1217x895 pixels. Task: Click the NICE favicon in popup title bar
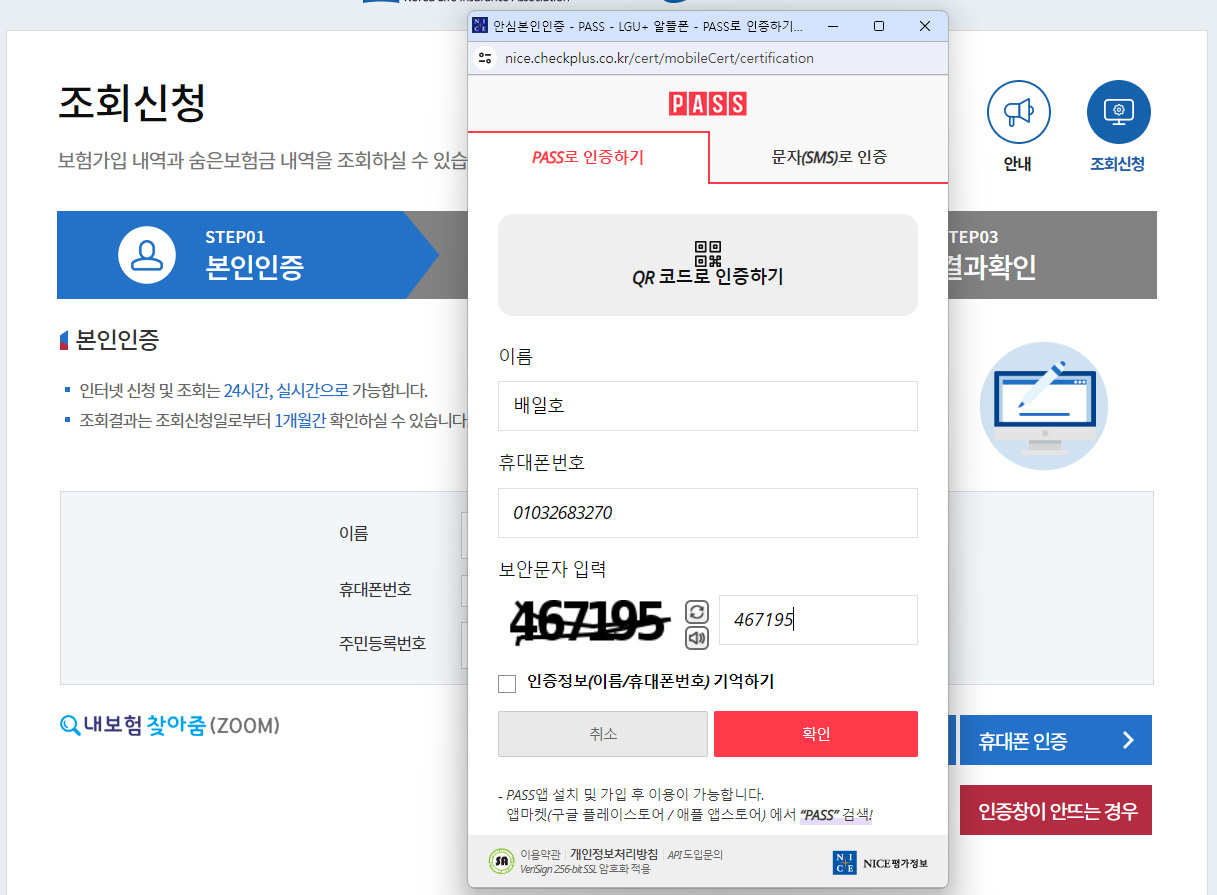480,26
